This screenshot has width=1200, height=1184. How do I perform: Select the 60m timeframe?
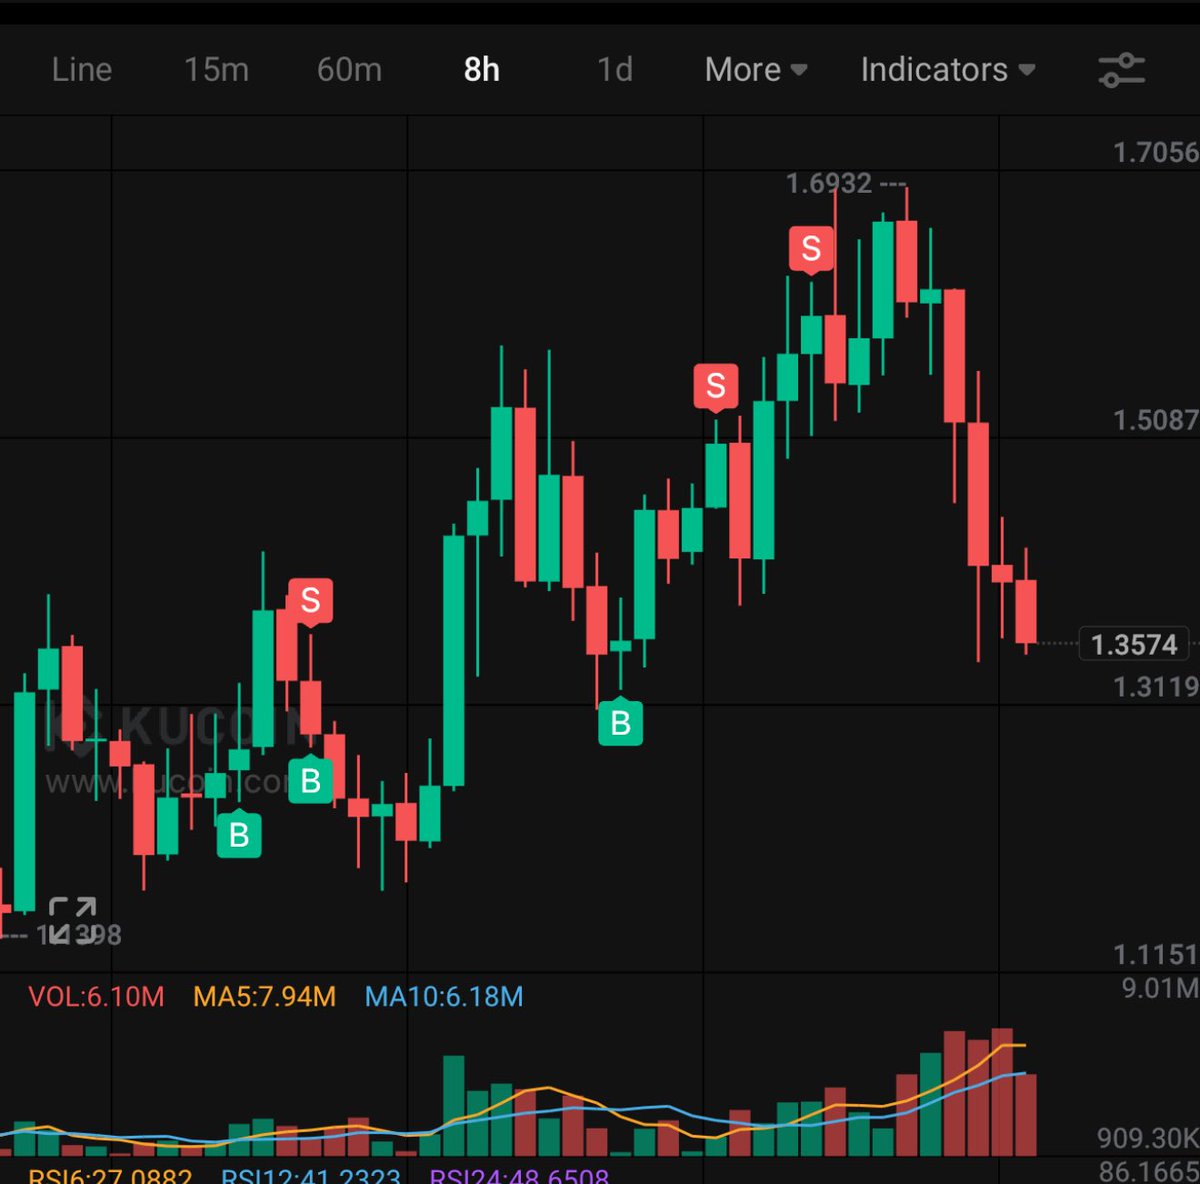click(349, 70)
